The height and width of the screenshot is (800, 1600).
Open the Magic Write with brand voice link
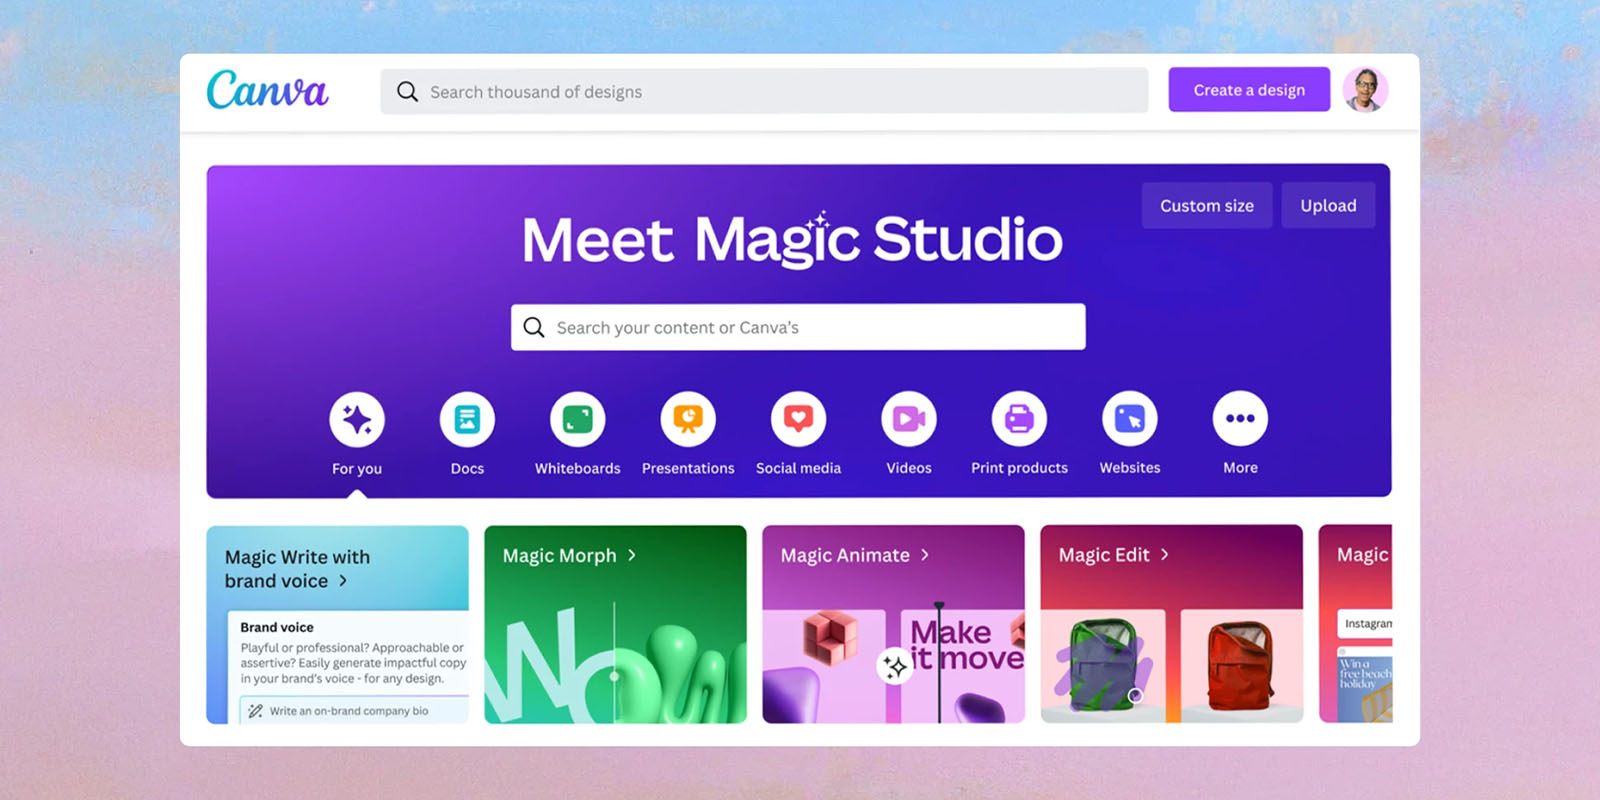(297, 569)
